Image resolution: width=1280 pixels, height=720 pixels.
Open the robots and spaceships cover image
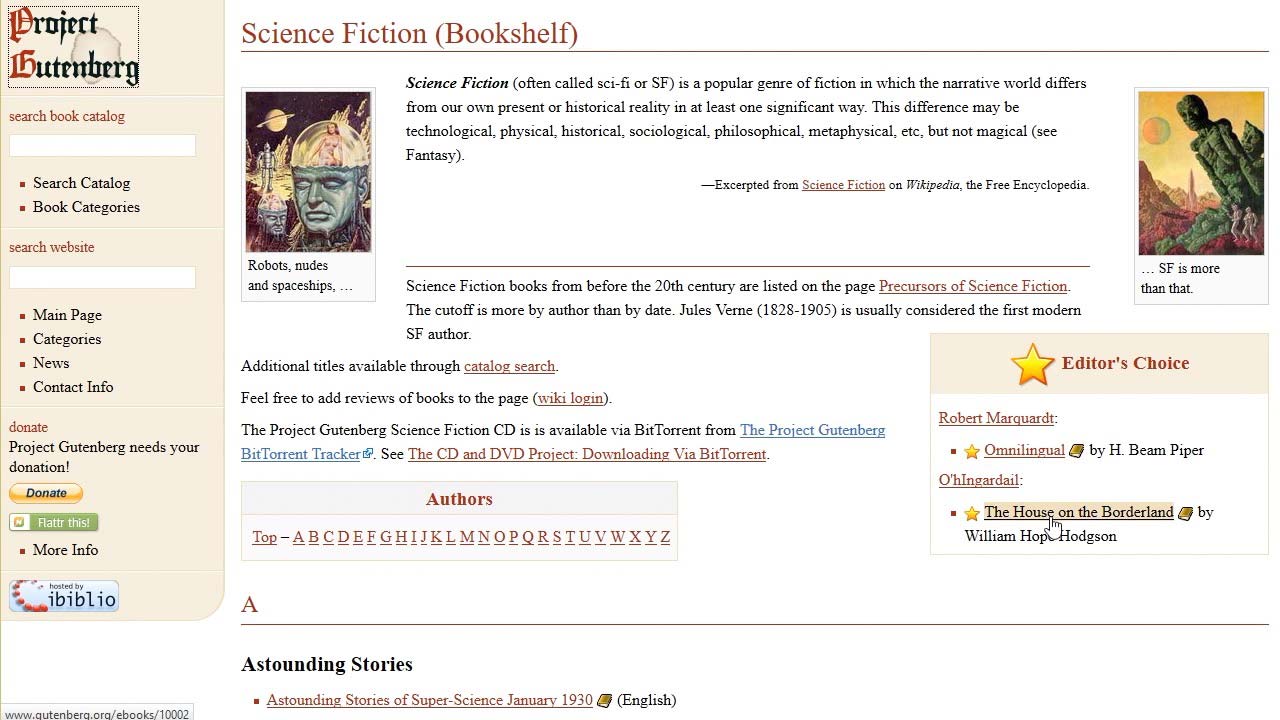[308, 172]
